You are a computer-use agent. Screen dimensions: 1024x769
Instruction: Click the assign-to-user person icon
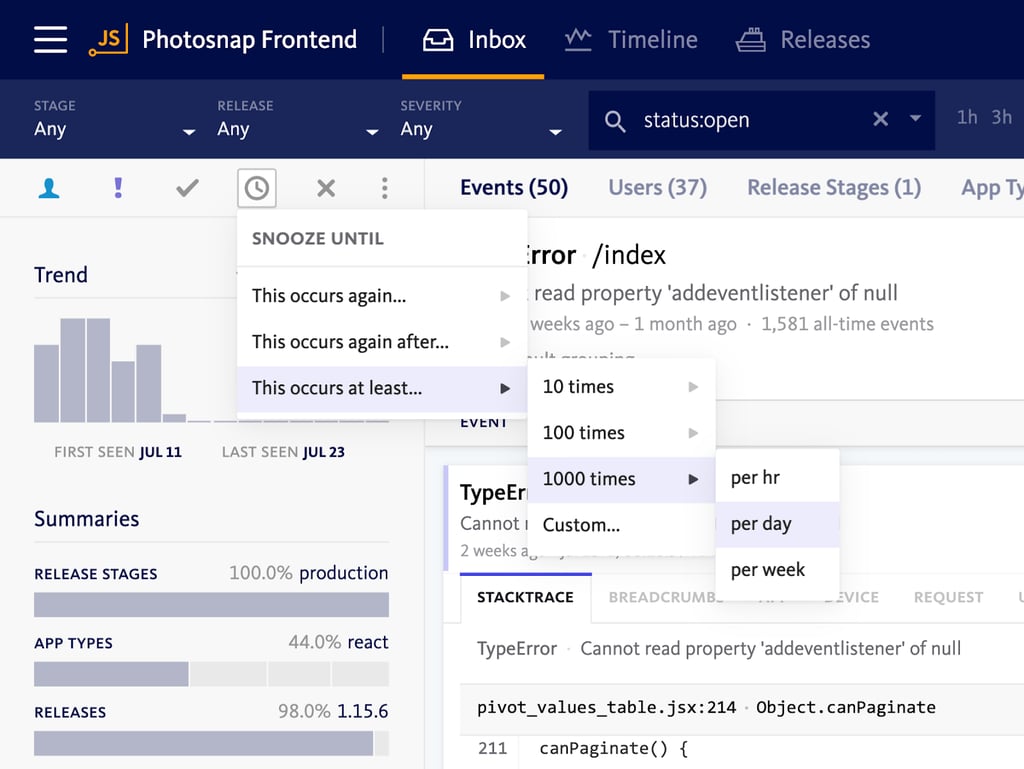click(48, 188)
